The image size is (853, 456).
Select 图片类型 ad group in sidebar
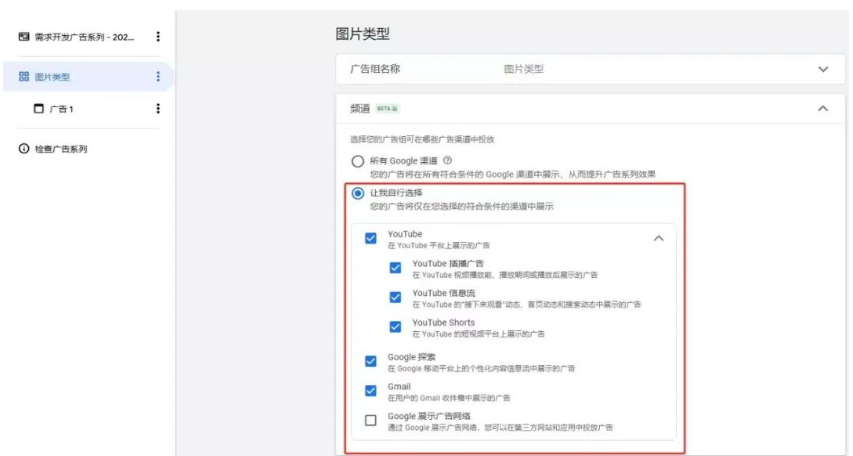point(52,77)
